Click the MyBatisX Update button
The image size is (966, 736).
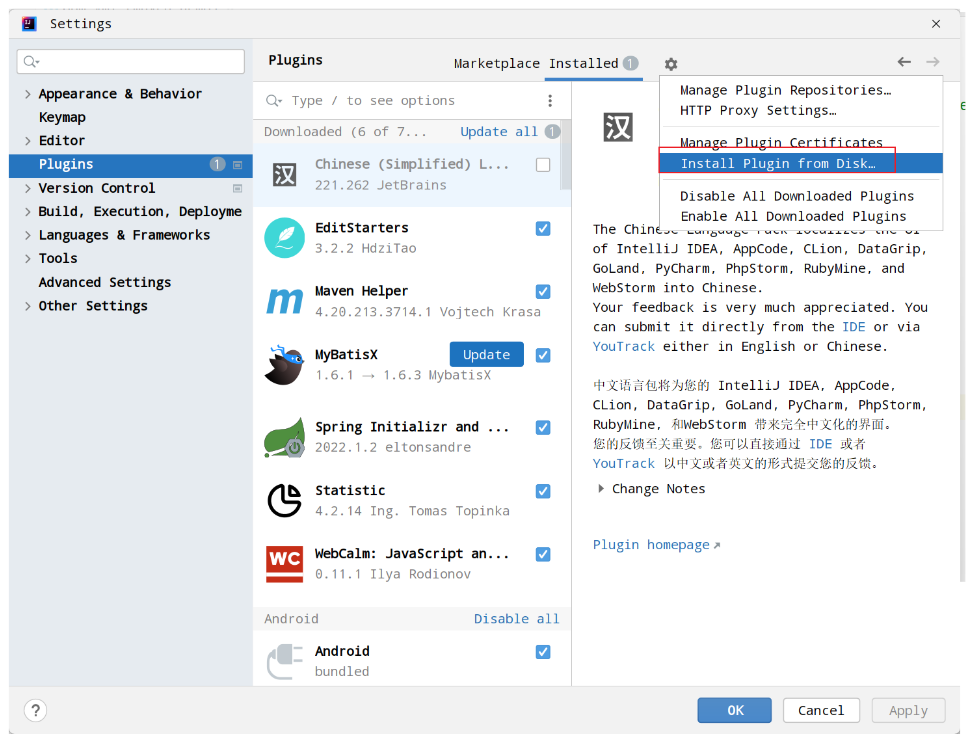[486, 355]
